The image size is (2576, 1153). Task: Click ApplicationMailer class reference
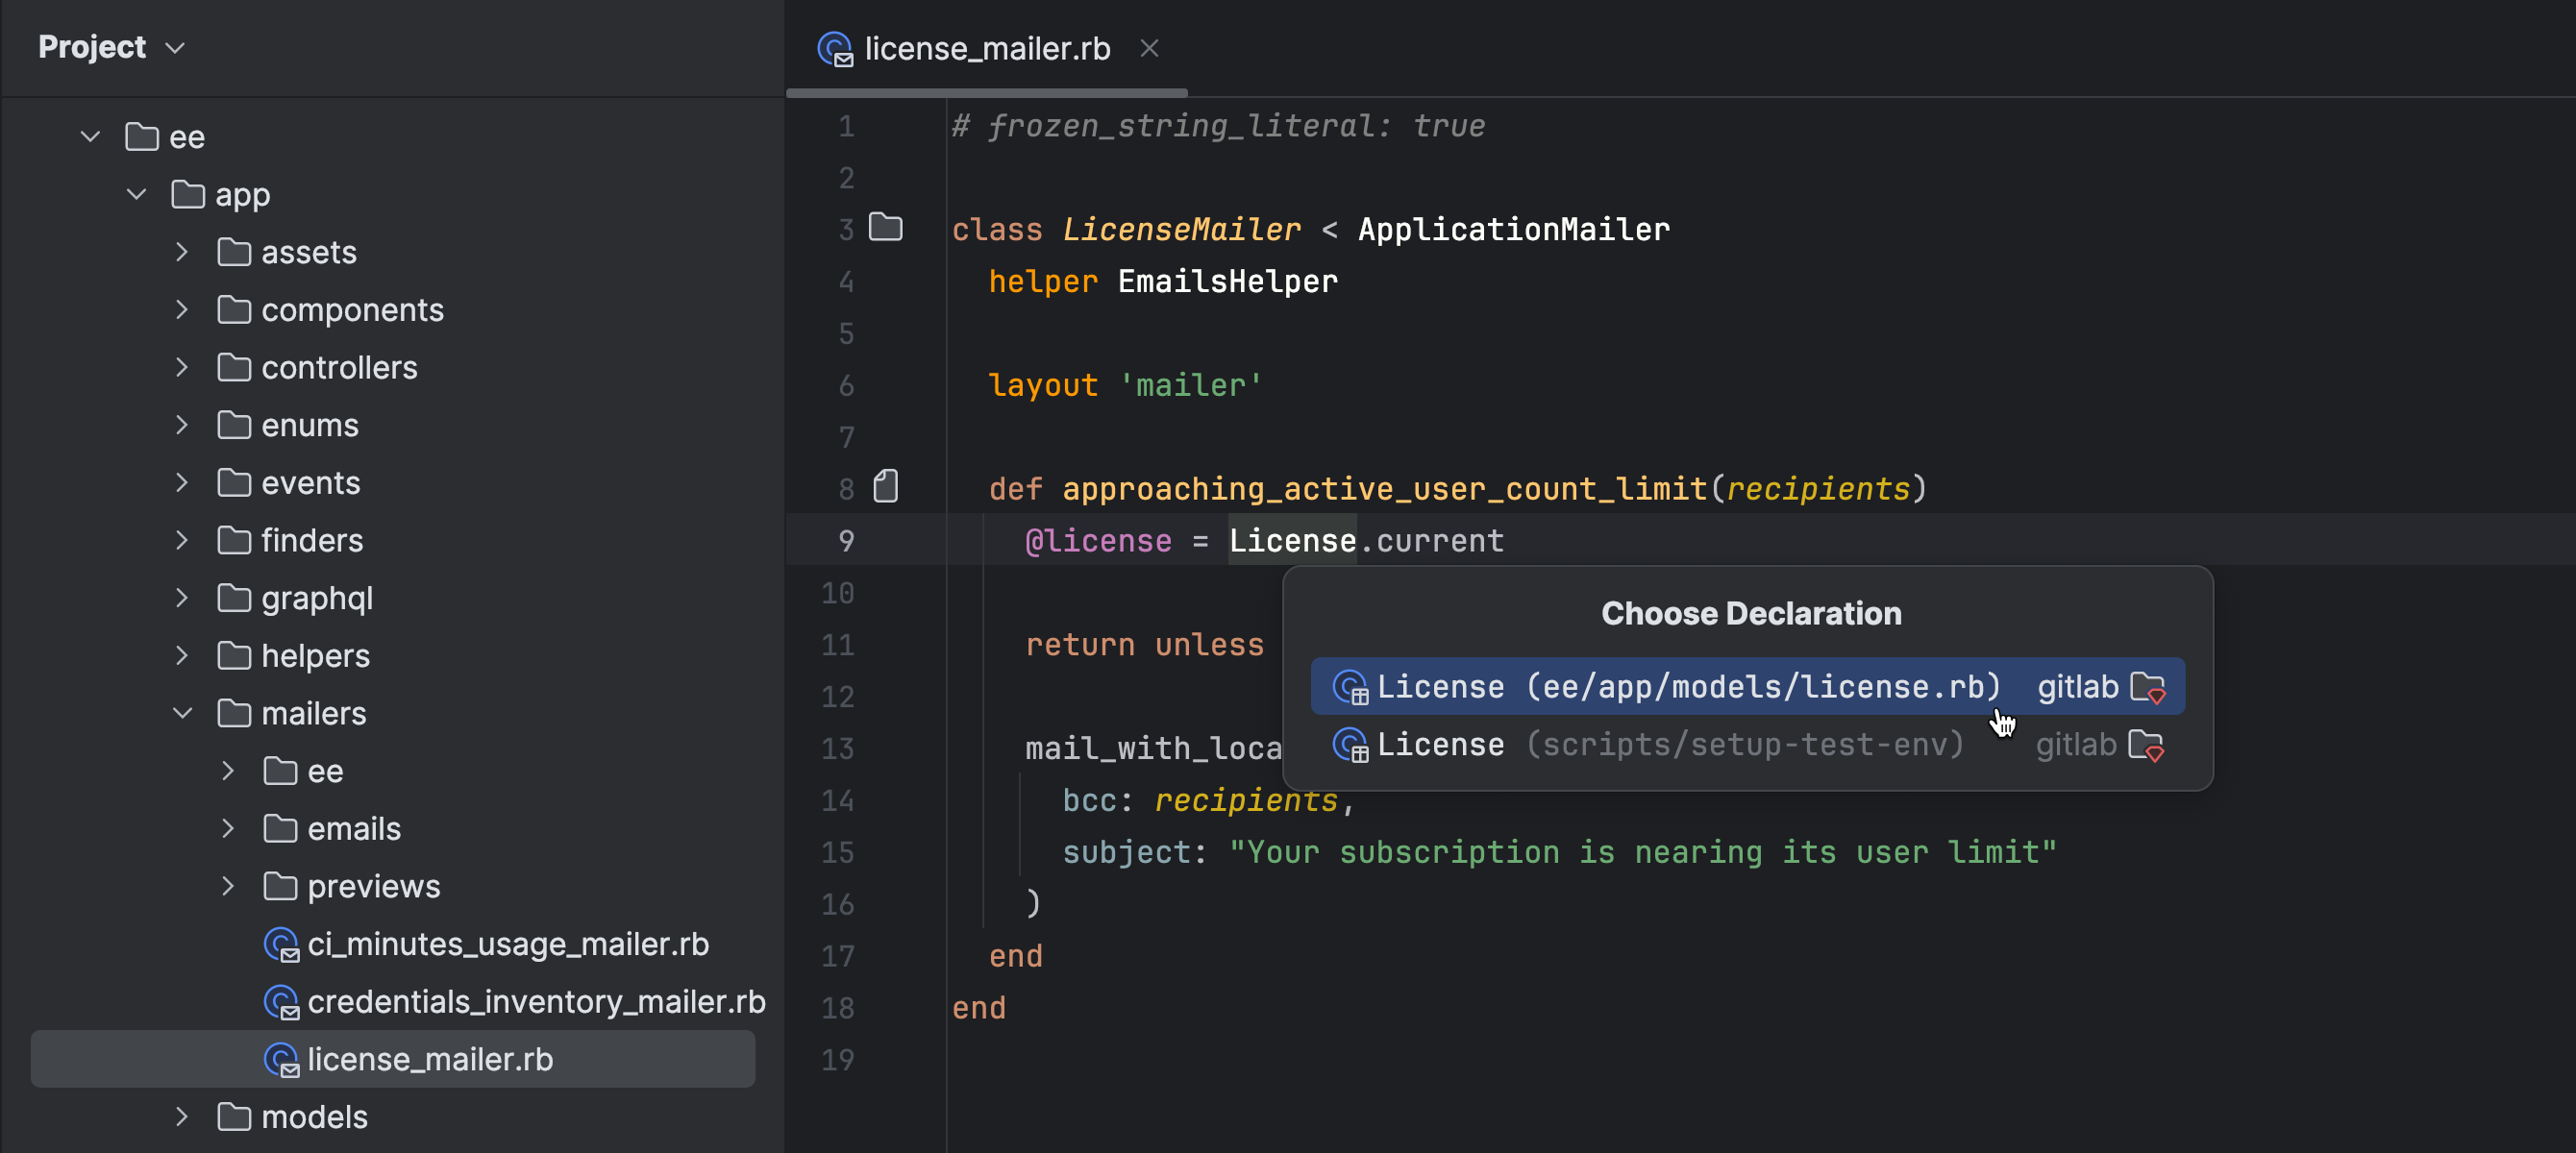click(1513, 230)
